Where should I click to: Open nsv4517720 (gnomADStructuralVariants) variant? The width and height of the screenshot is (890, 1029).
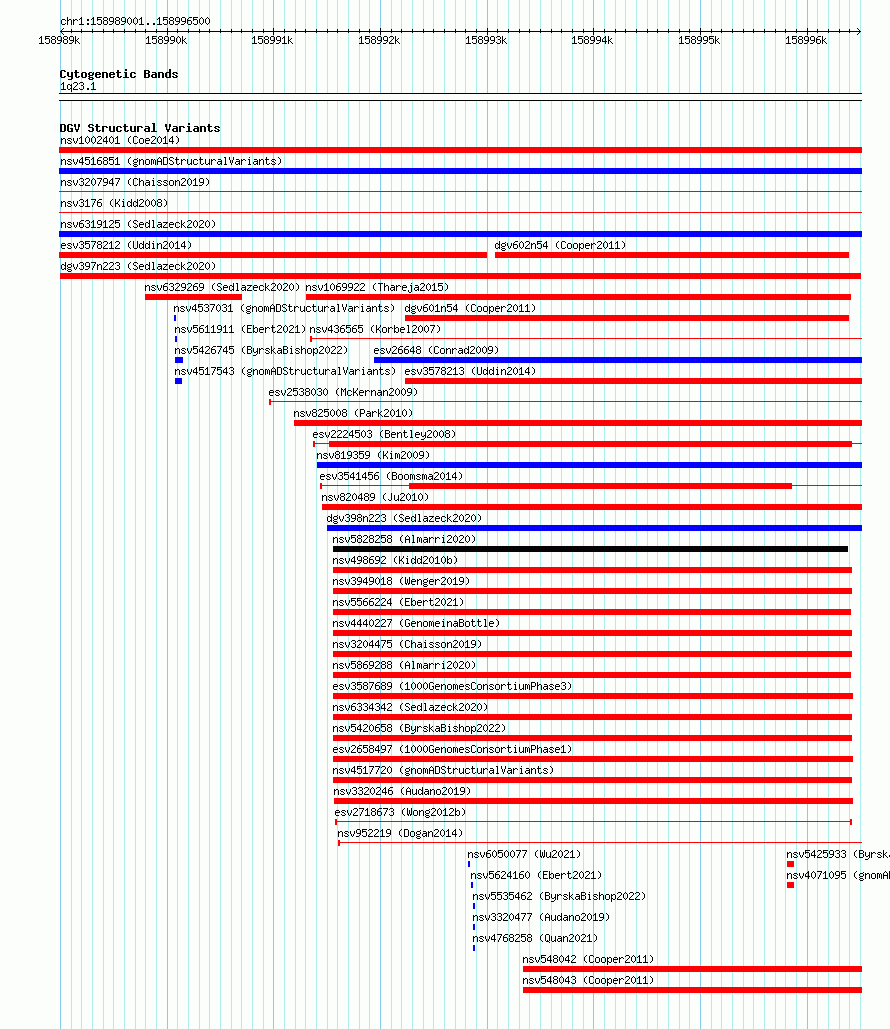[443, 770]
